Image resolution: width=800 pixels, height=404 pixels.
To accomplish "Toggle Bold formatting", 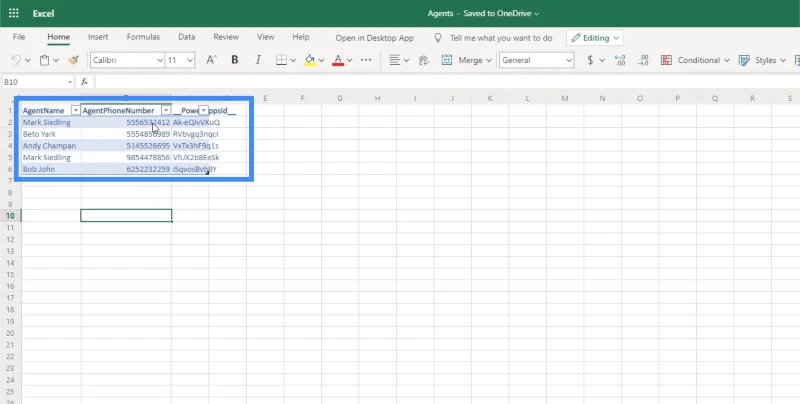I will (235, 60).
